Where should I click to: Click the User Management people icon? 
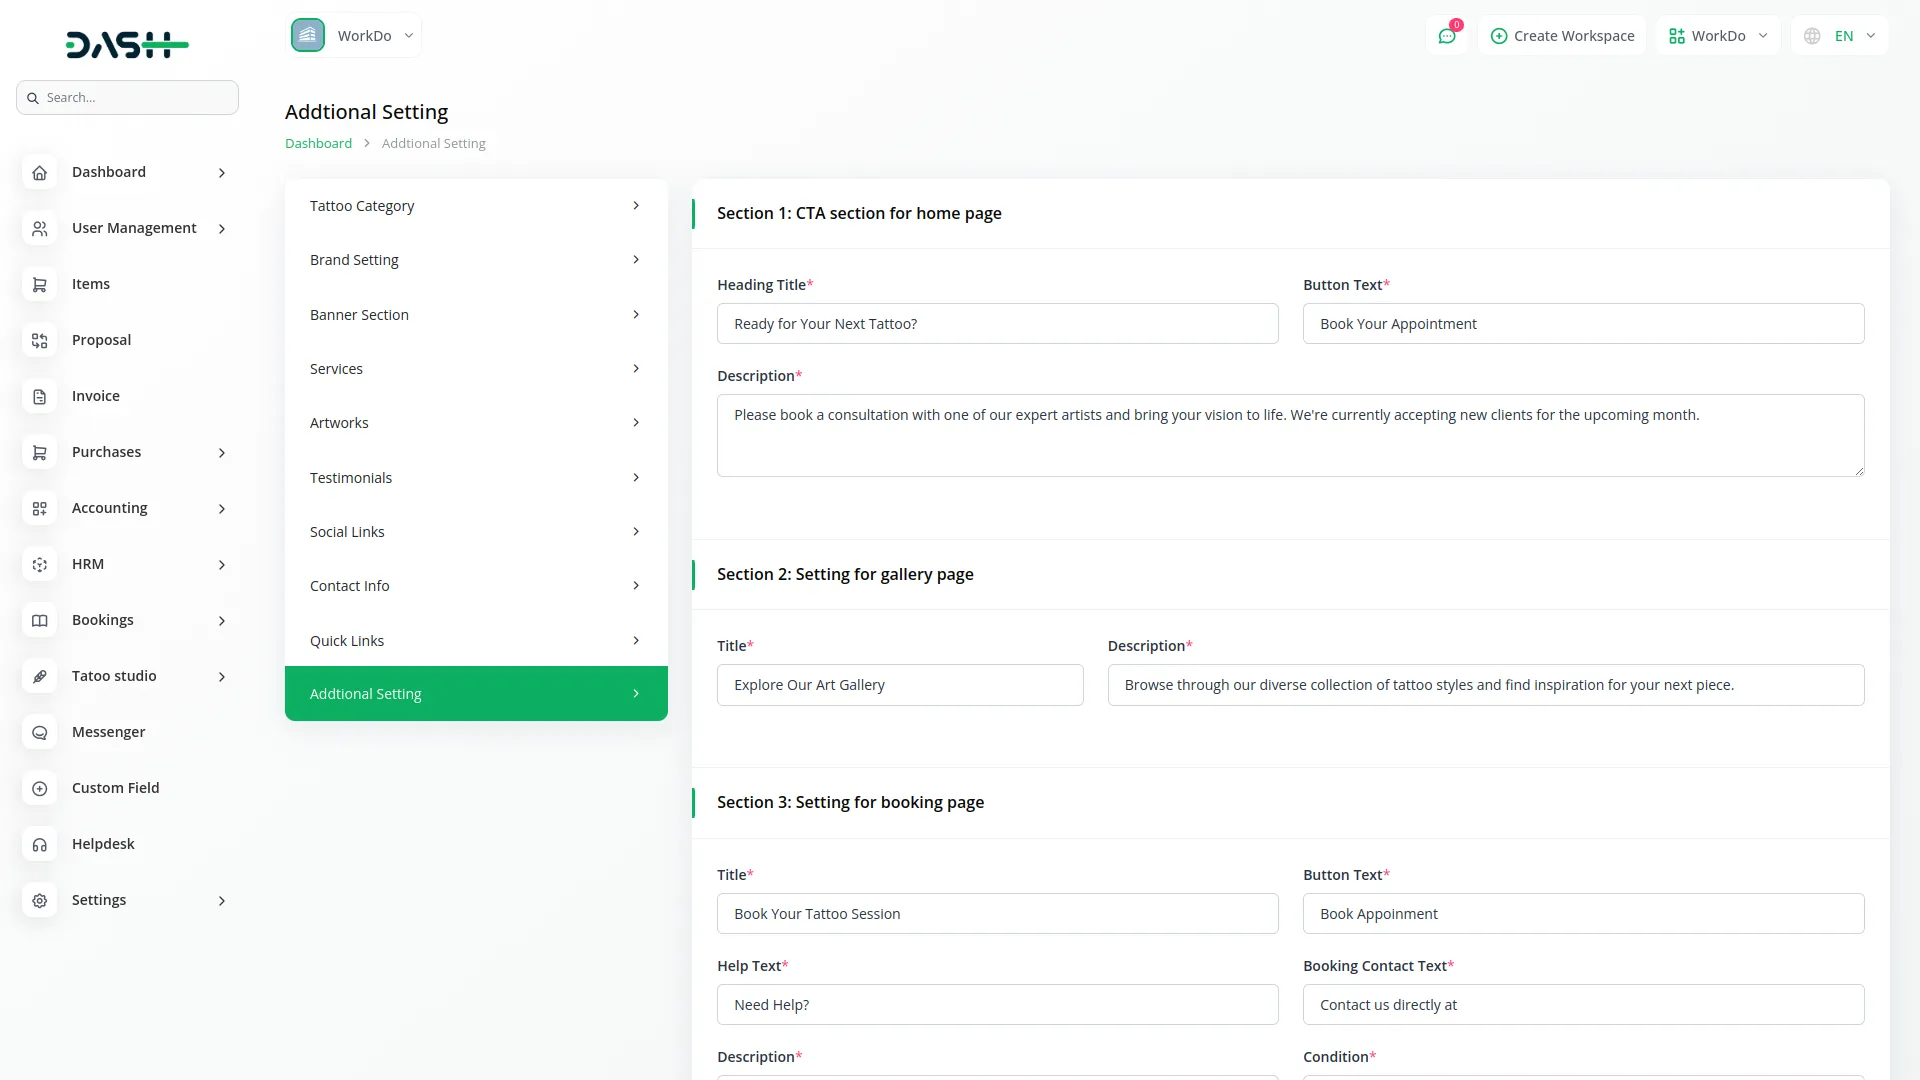pyautogui.click(x=39, y=229)
